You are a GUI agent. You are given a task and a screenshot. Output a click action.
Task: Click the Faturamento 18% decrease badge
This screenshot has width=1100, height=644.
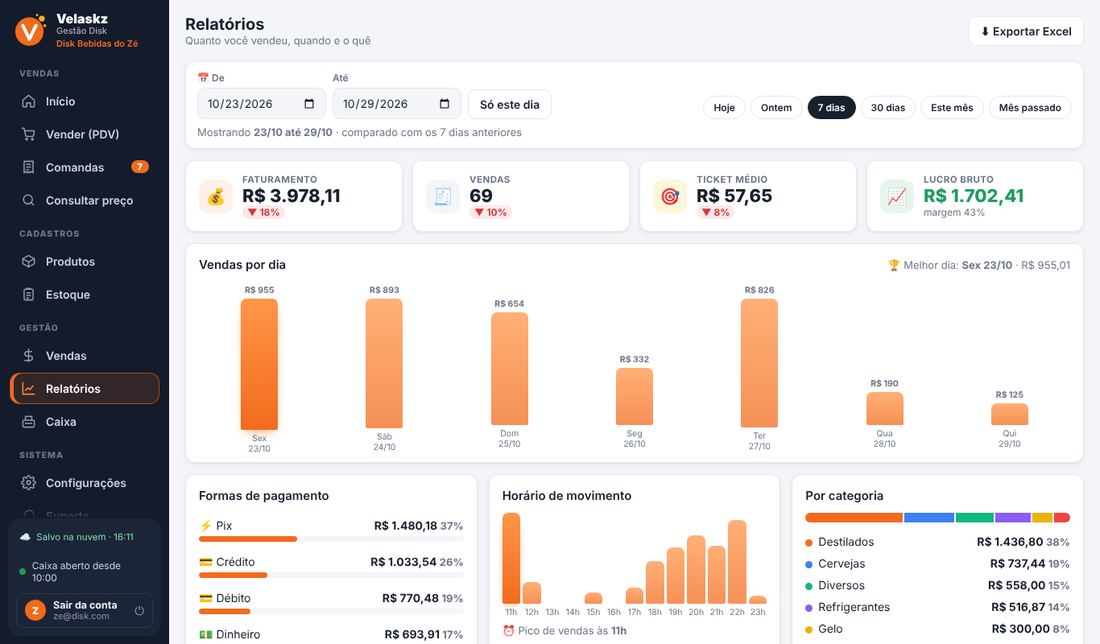[x=264, y=212]
